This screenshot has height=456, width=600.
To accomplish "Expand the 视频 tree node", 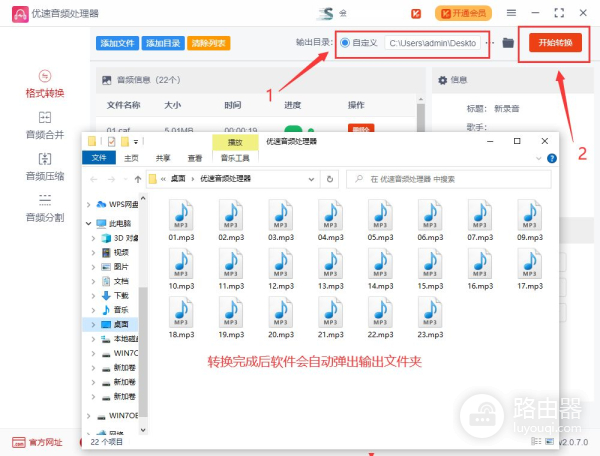I will [93, 252].
